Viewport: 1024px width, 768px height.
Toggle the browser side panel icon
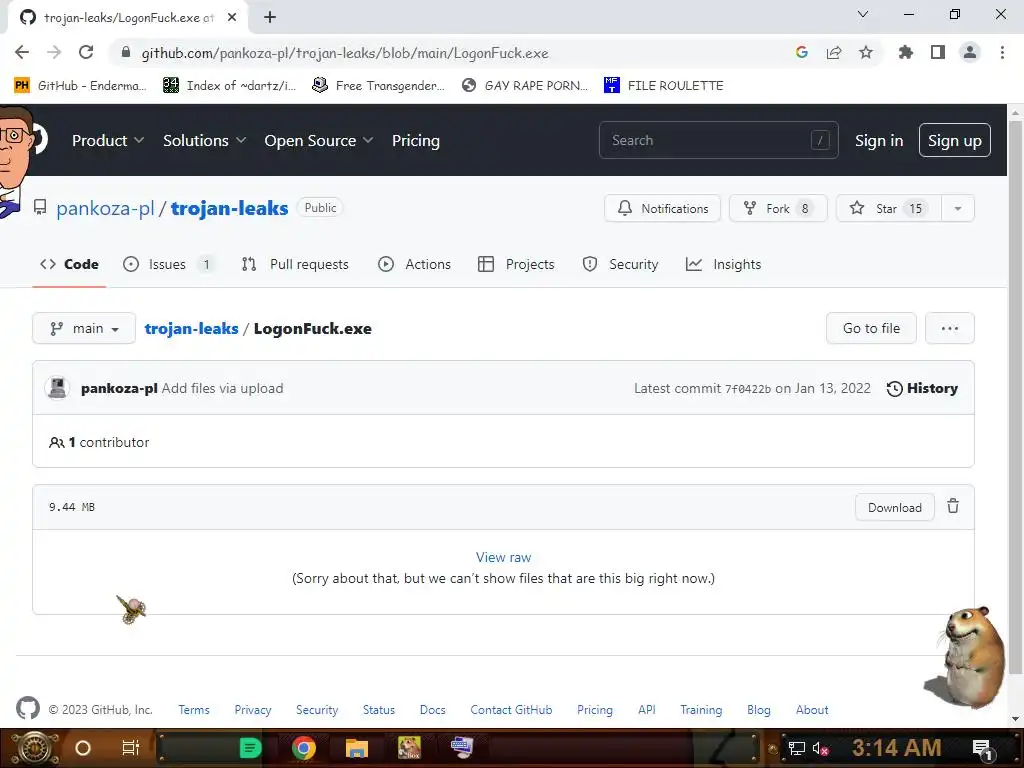938,52
